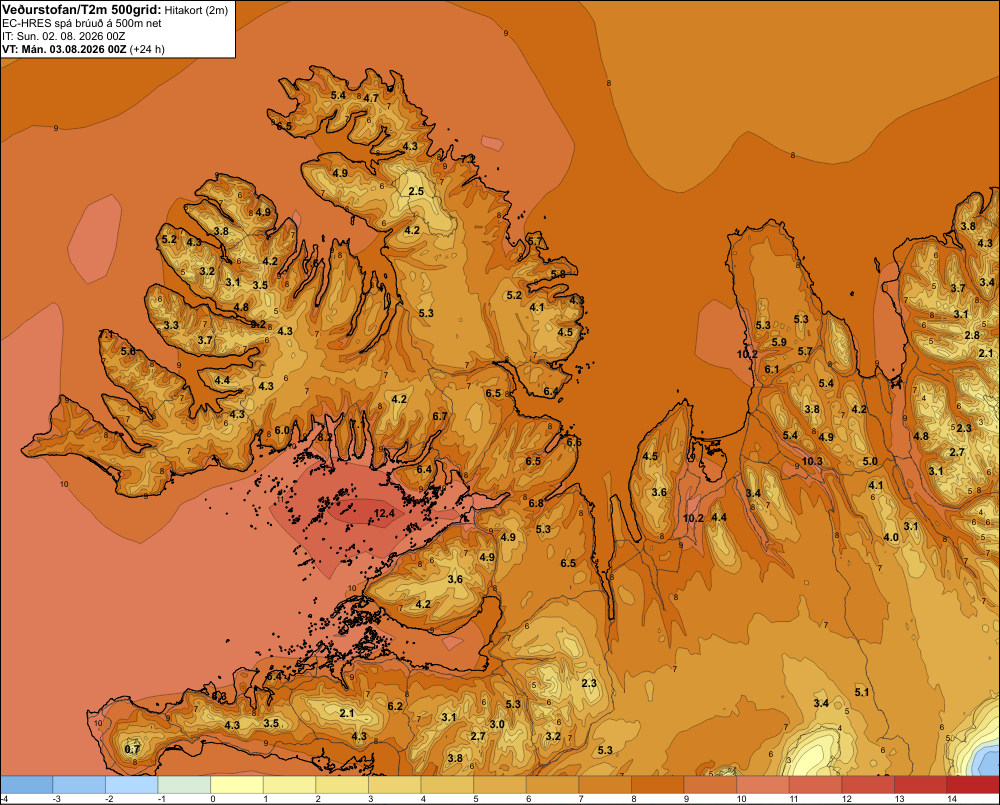Pick the 10 to 11 legend color swatch

coord(763,785)
